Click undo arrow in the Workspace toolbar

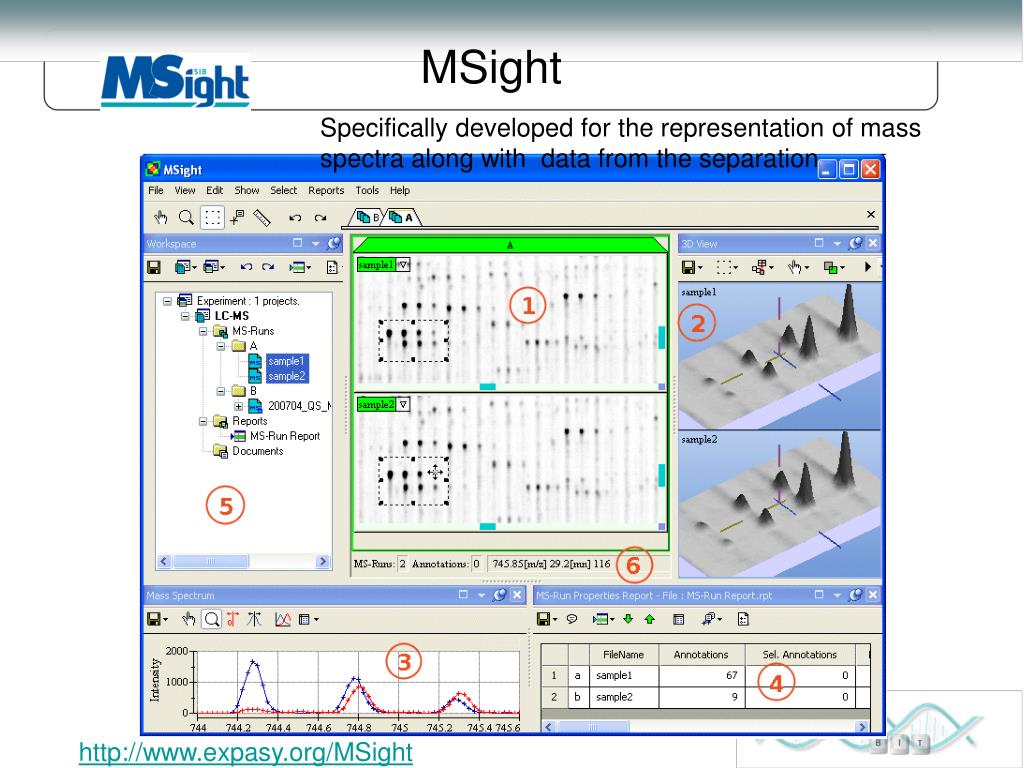click(x=246, y=266)
